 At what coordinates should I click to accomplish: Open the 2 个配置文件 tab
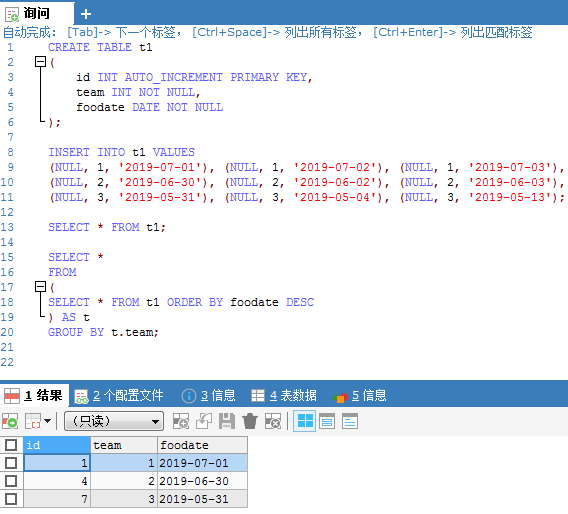click(119, 395)
